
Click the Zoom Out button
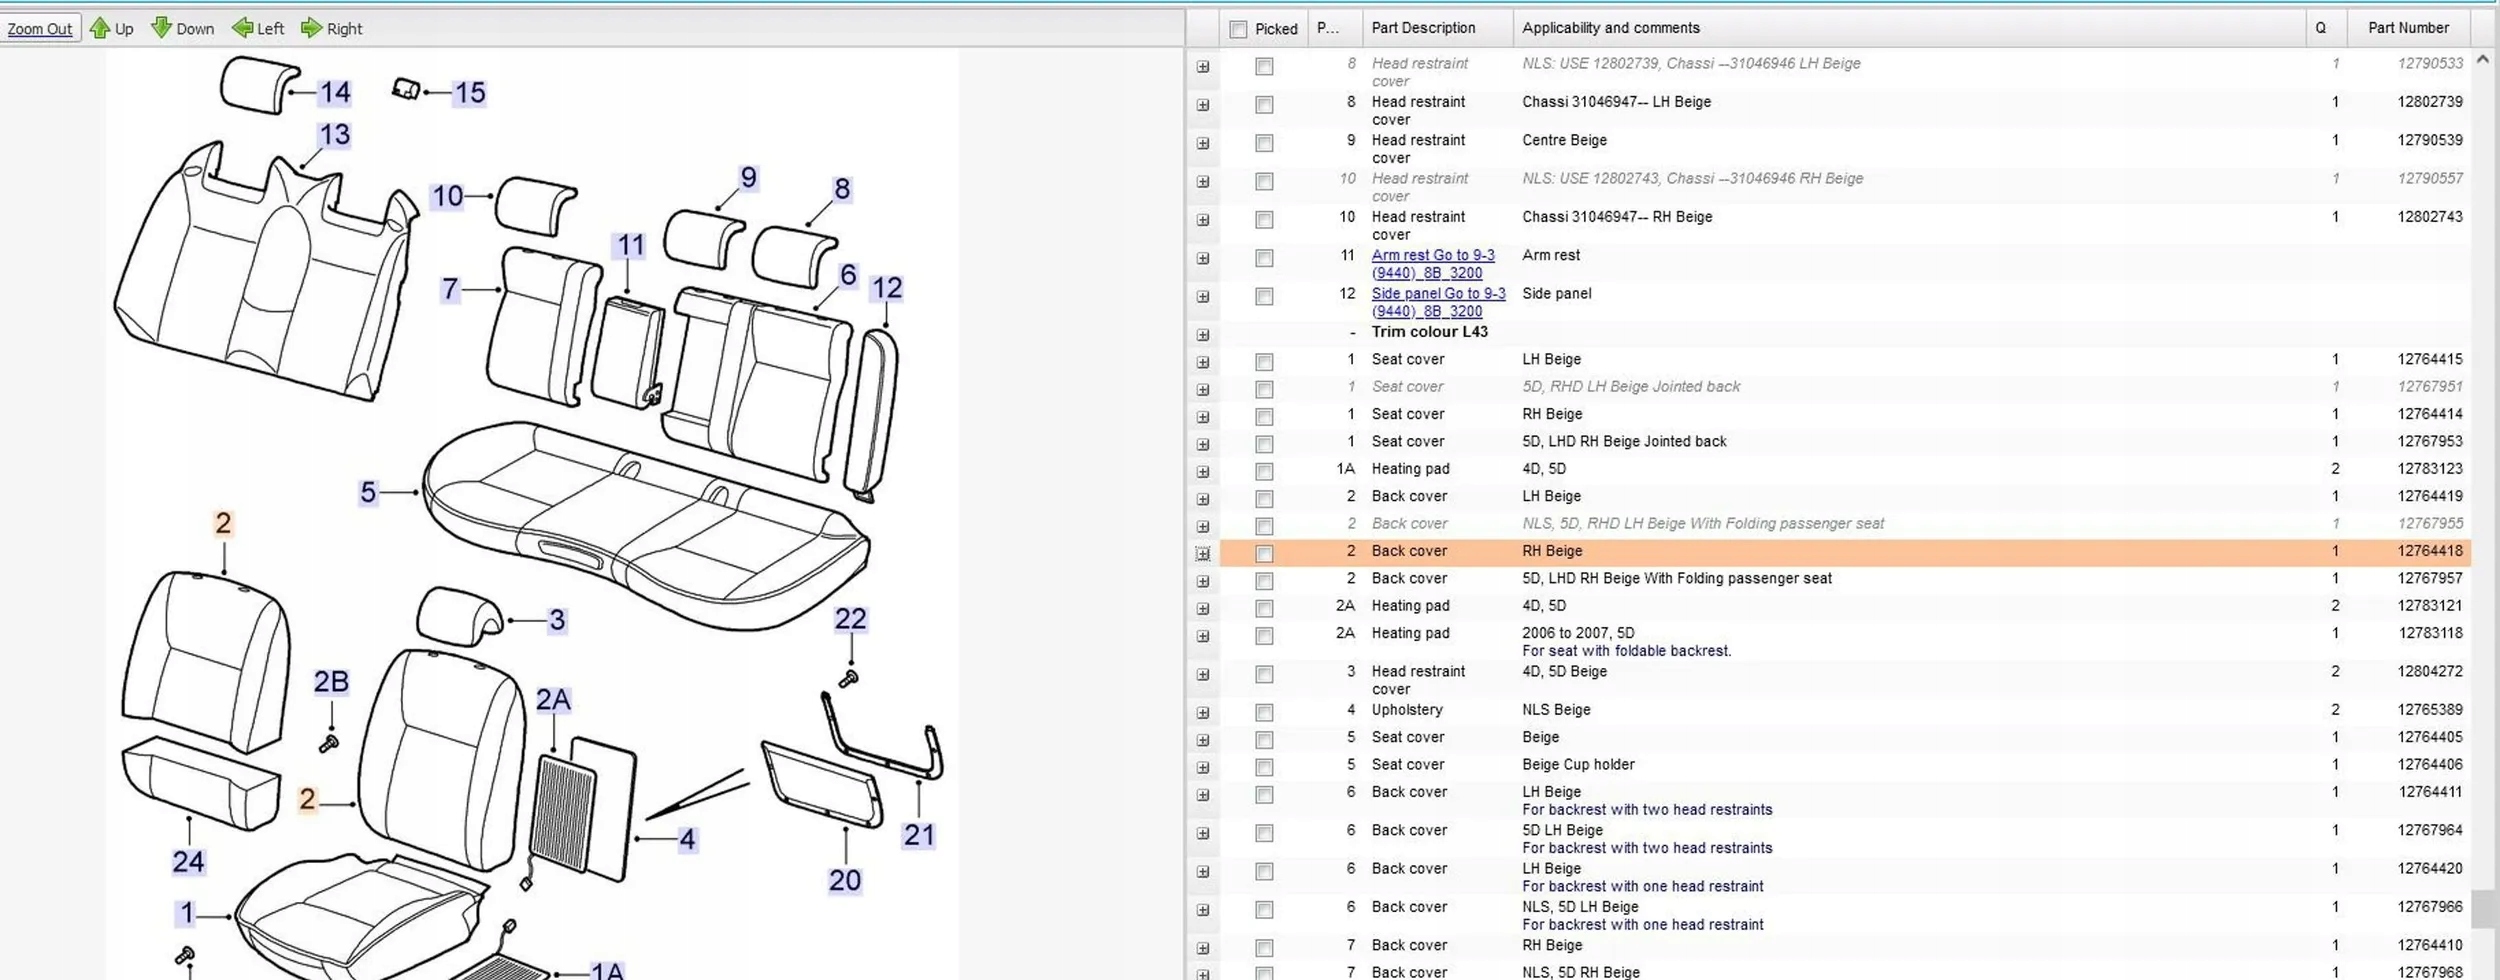(40, 29)
